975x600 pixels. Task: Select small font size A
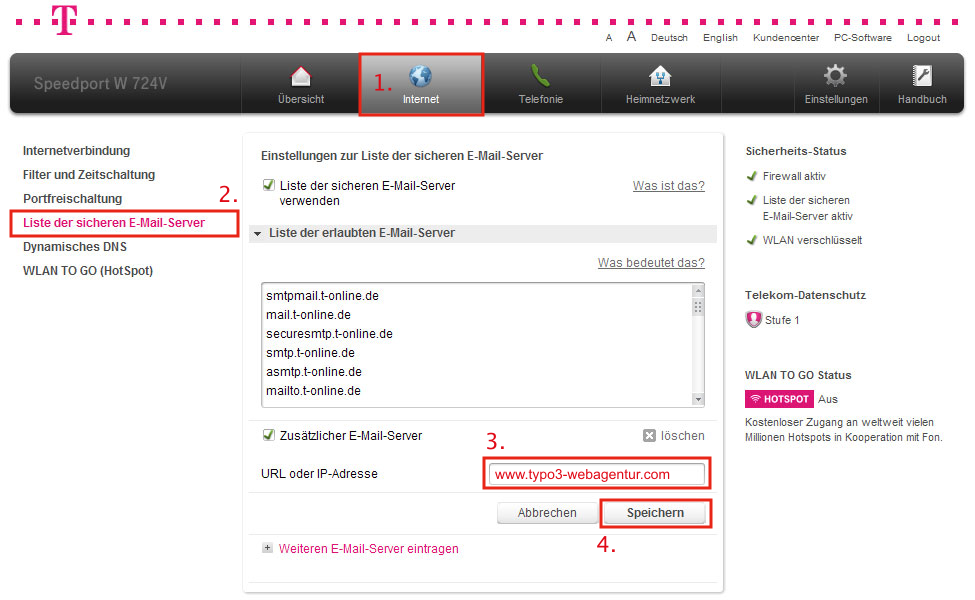point(609,38)
